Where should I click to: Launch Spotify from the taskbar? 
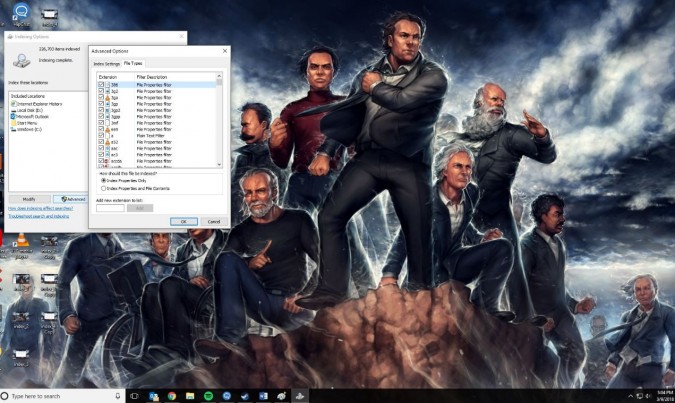click(x=209, y=396)
